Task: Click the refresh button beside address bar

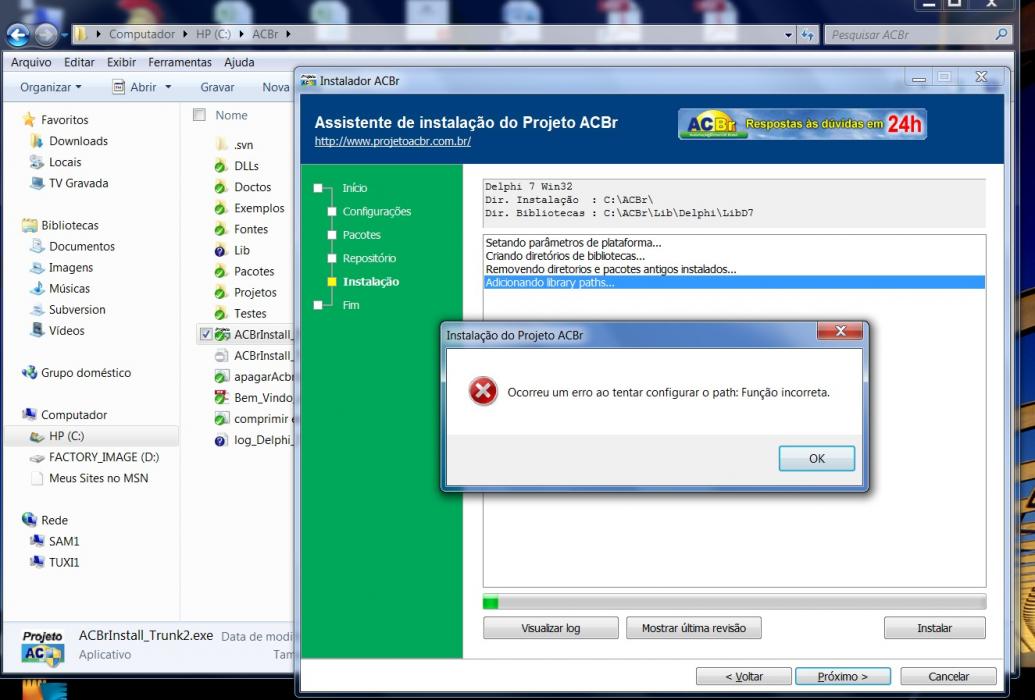Action: [x=808, y=35]
